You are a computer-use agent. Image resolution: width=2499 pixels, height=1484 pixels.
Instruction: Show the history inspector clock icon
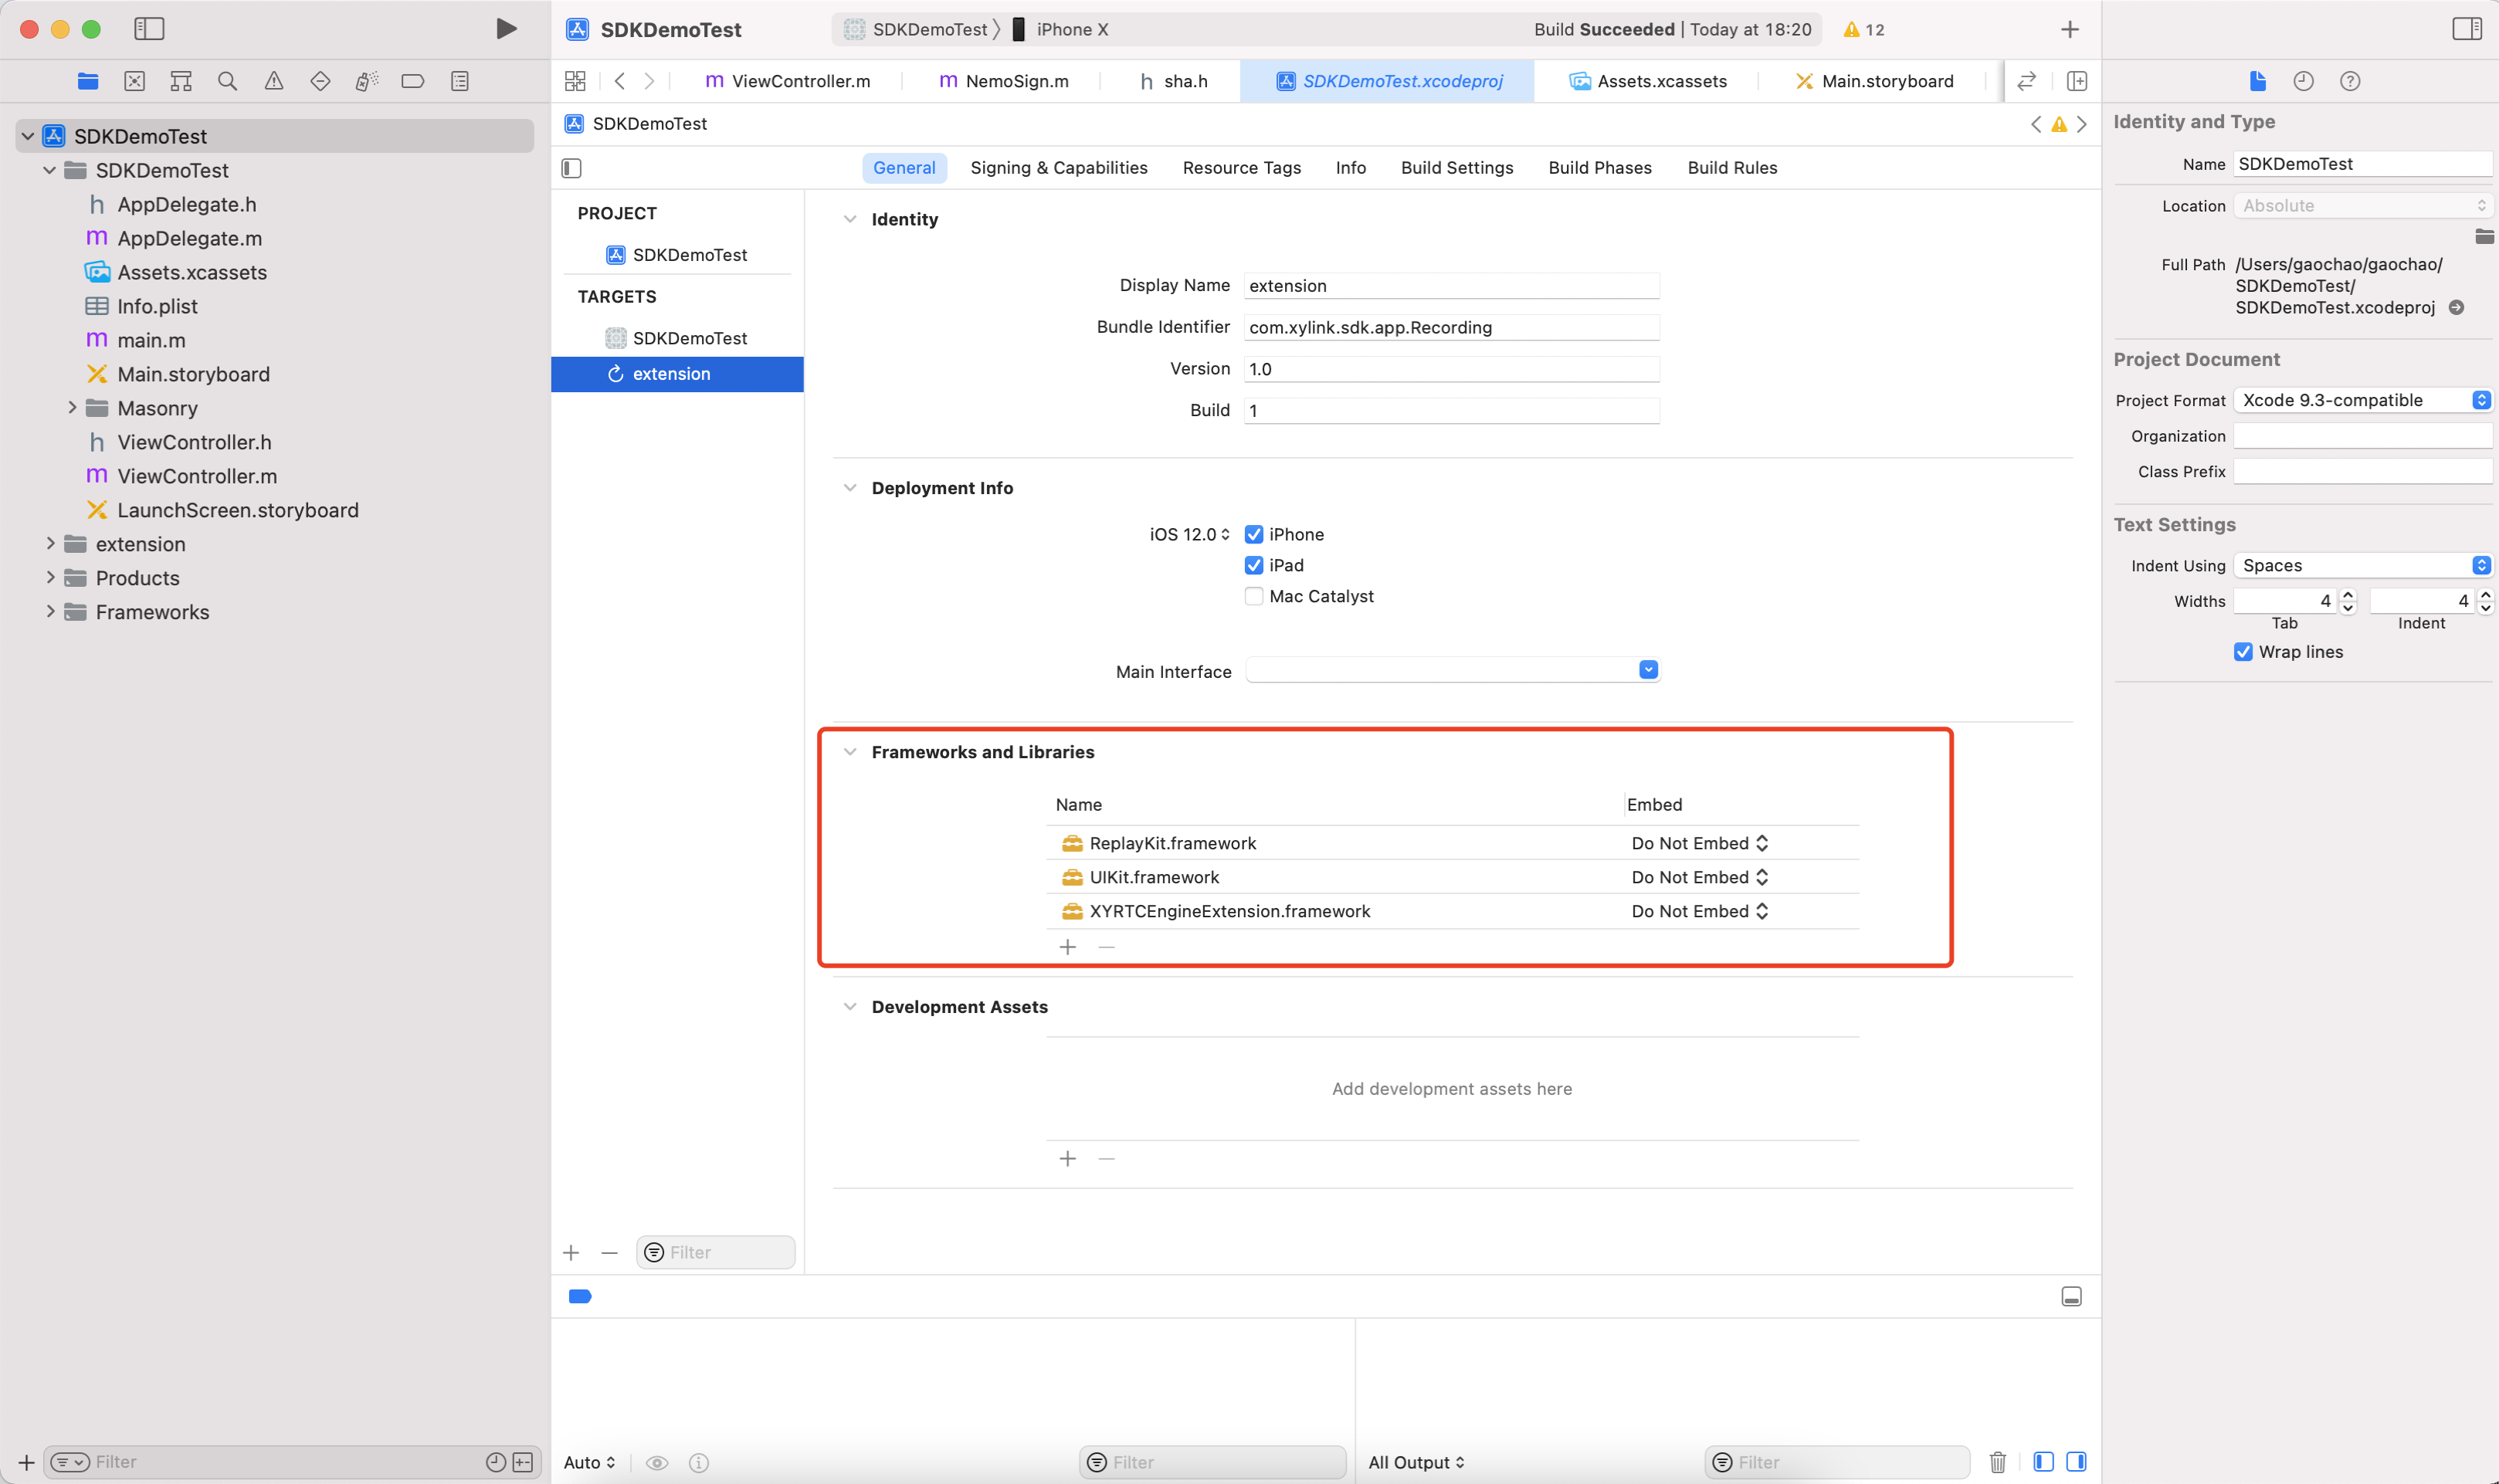[2304, 81]
